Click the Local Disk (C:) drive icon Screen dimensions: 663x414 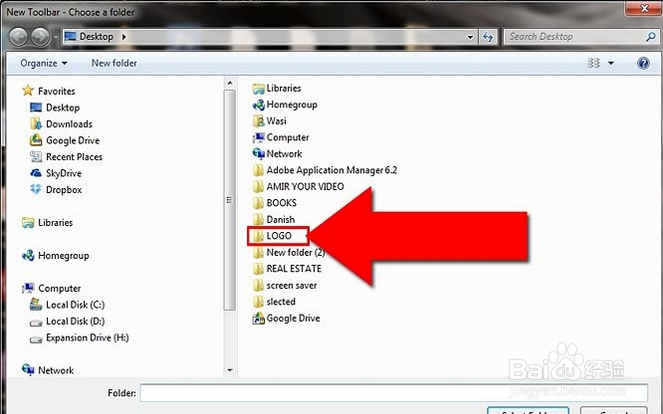click(x=36, y=304)
